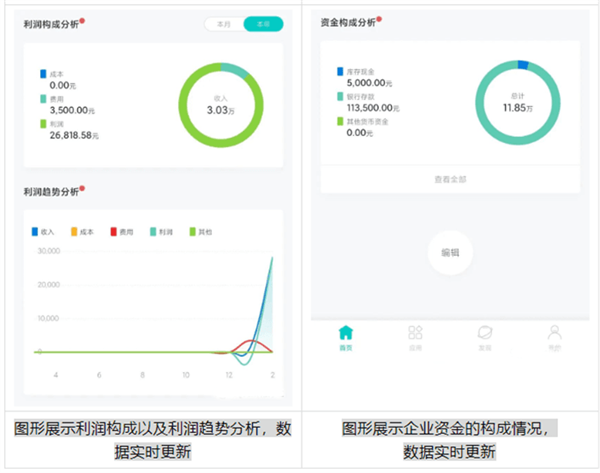Open the 我的 profile icon
600x473 pixels.
[x=554, y=337]
